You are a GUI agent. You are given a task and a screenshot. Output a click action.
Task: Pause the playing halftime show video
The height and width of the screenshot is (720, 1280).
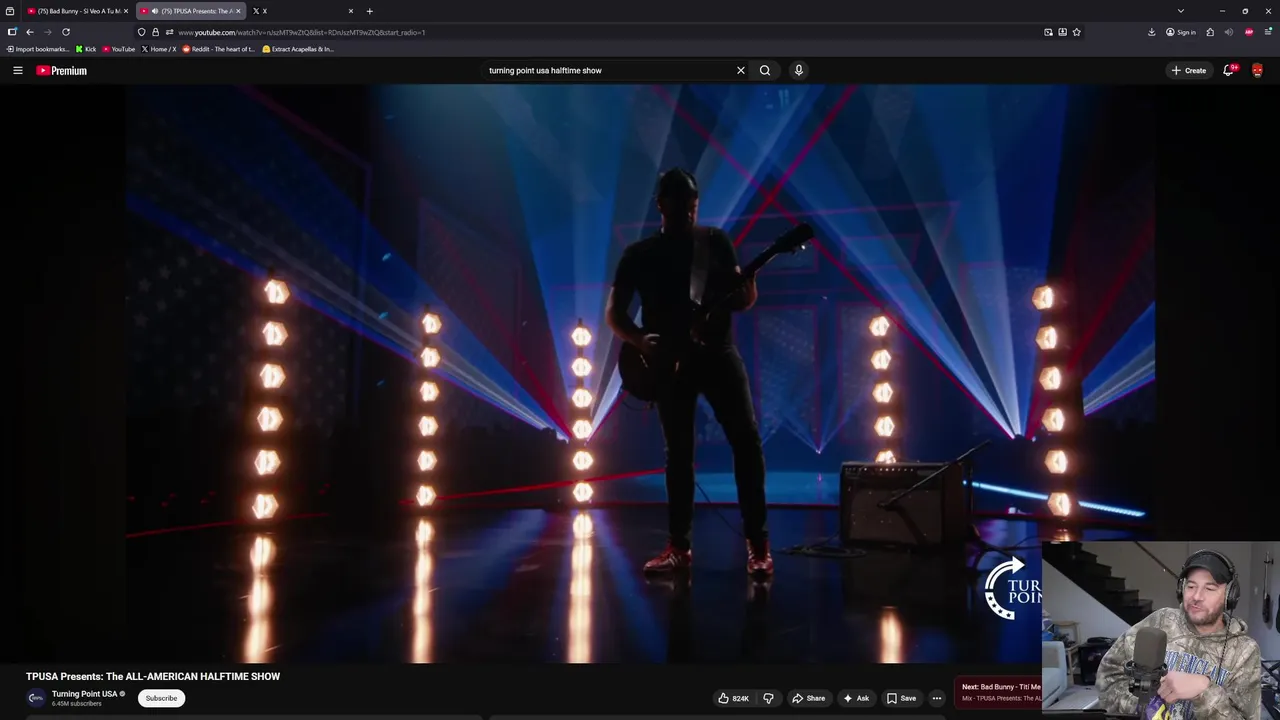point(640,372)
